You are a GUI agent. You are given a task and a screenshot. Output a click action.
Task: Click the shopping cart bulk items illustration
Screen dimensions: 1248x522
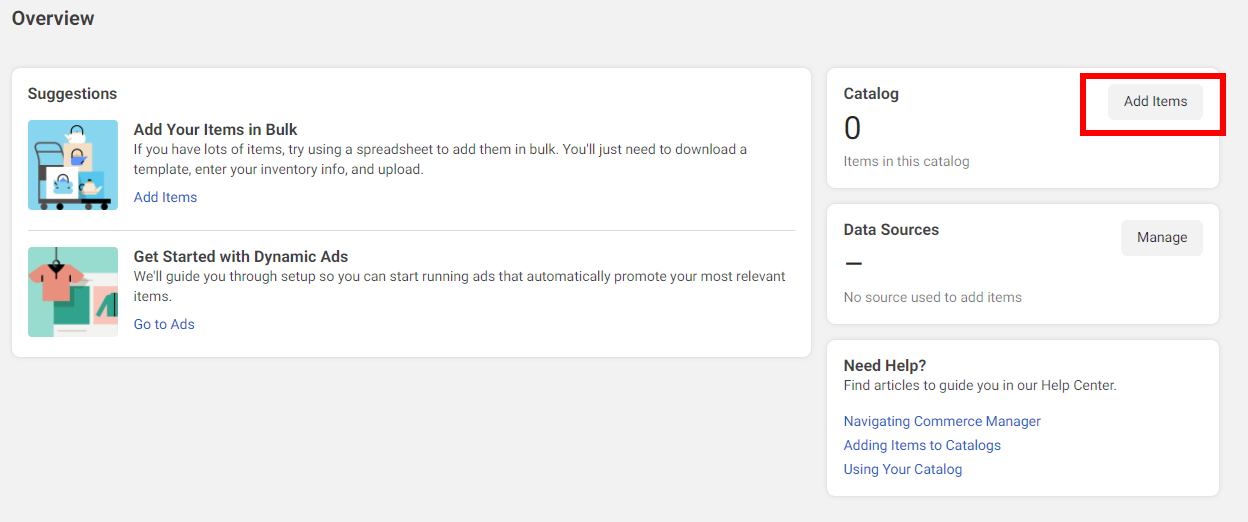tap(73, 165)
